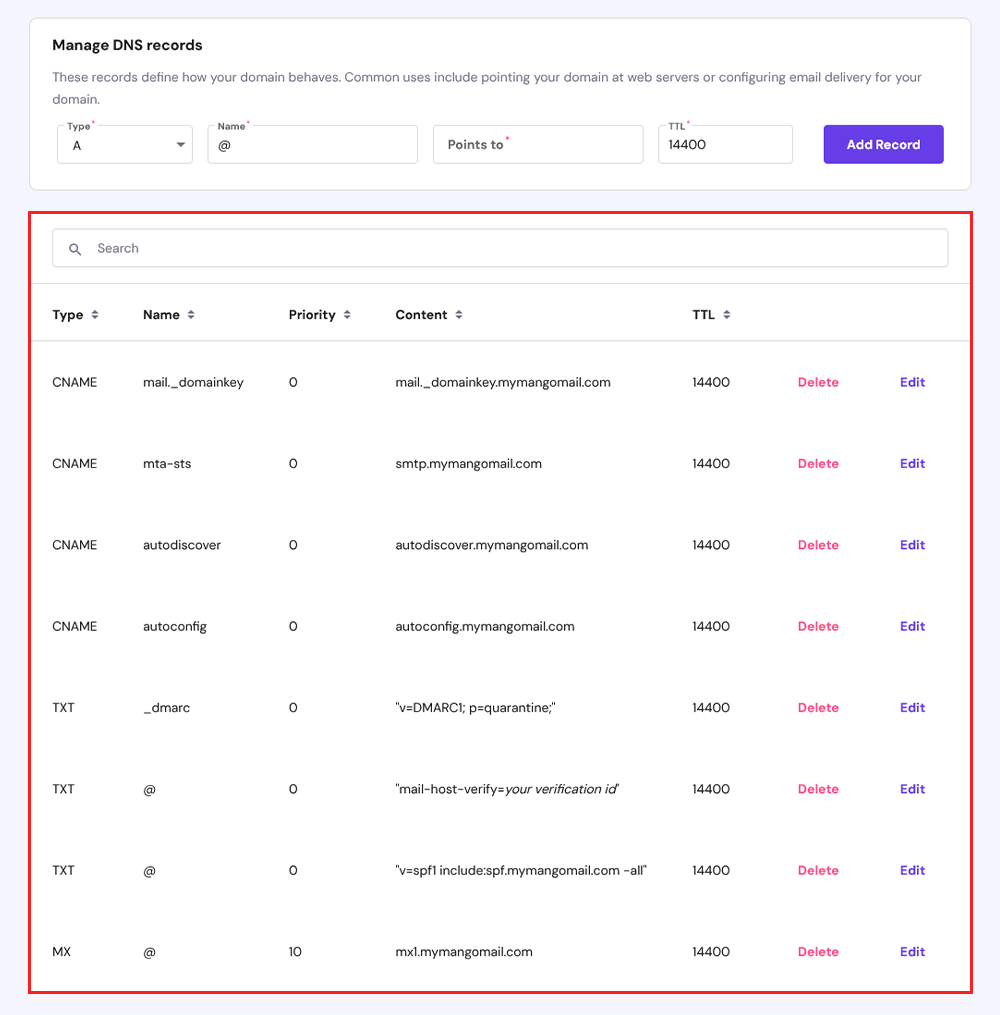The image size is (1000, 1015).
Task: Delete the _dmarc TXT record
Action: [x=818, y=708]
